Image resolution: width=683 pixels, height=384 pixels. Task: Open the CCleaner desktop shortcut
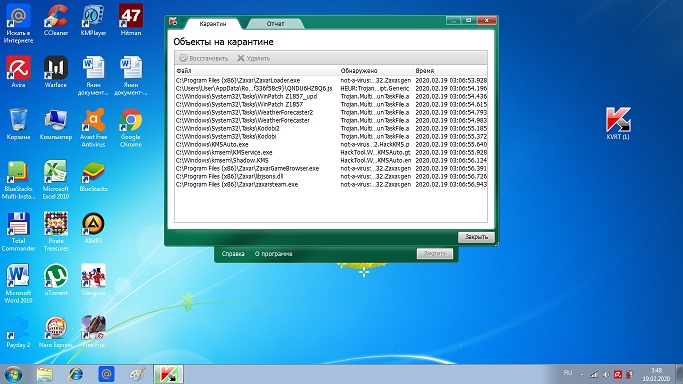56,20
